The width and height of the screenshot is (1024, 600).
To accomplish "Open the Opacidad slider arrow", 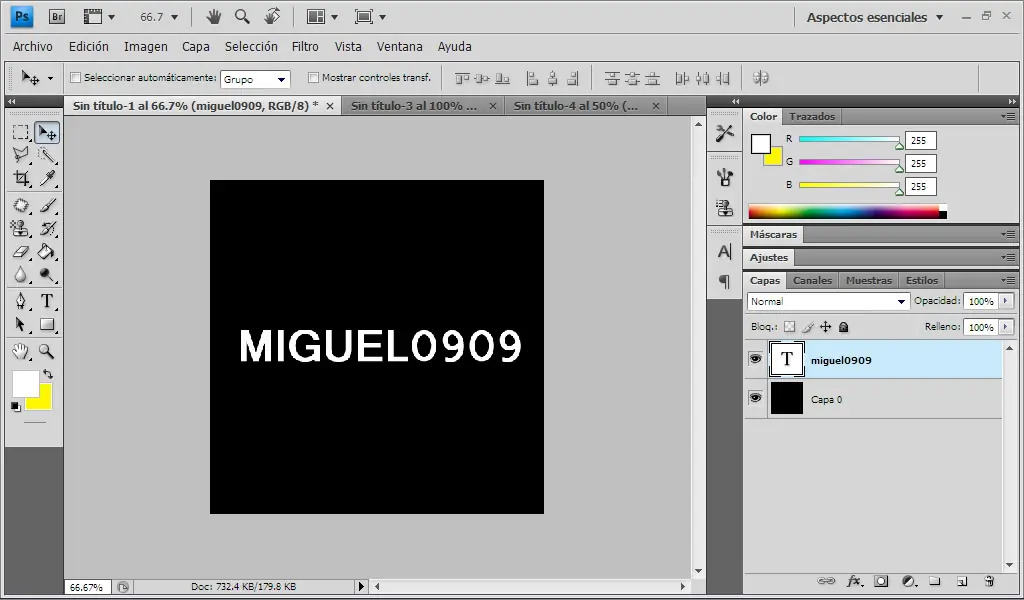I will pos(1006,301).
